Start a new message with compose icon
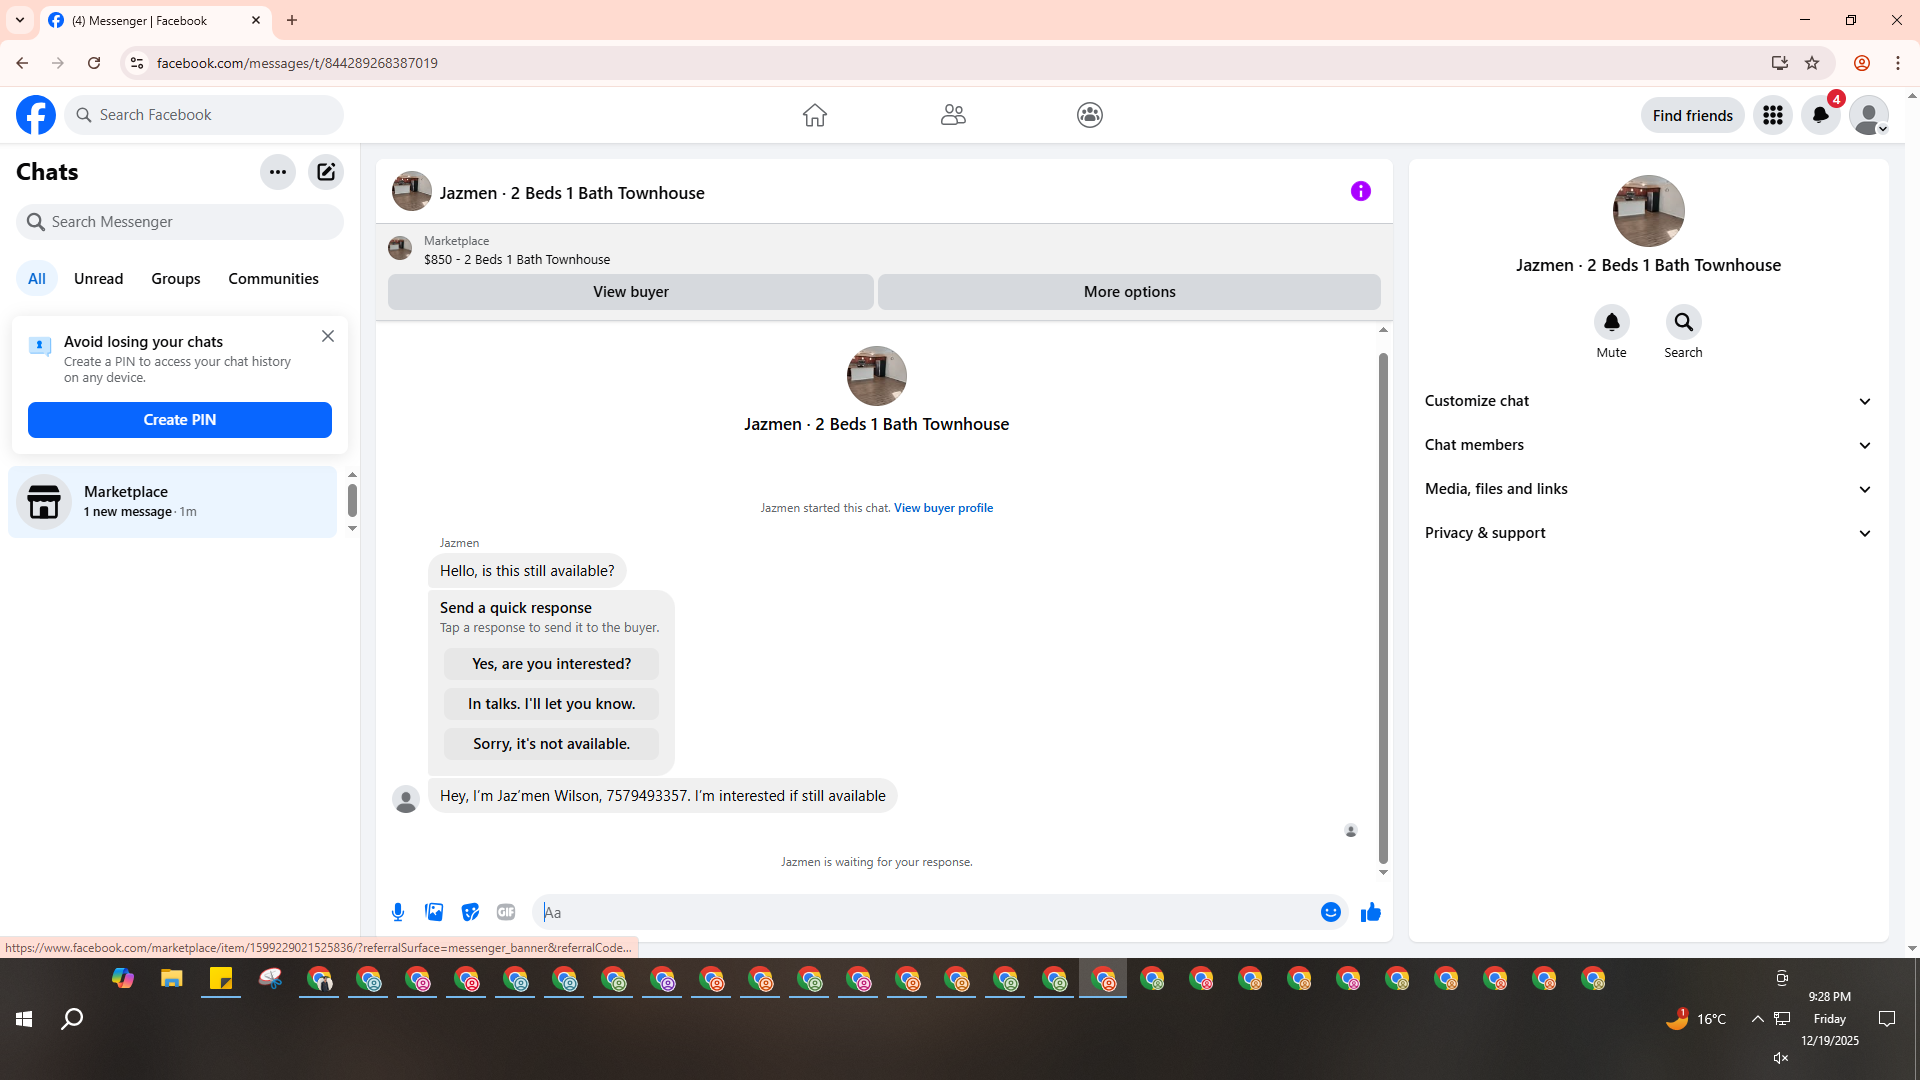Screen dimensions: 1920x1080 coord(326,172)
